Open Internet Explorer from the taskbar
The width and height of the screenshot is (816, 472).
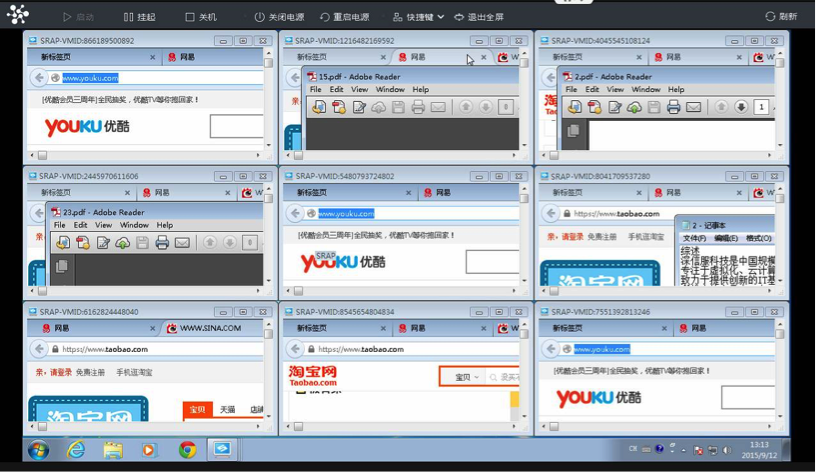(76, 450)
